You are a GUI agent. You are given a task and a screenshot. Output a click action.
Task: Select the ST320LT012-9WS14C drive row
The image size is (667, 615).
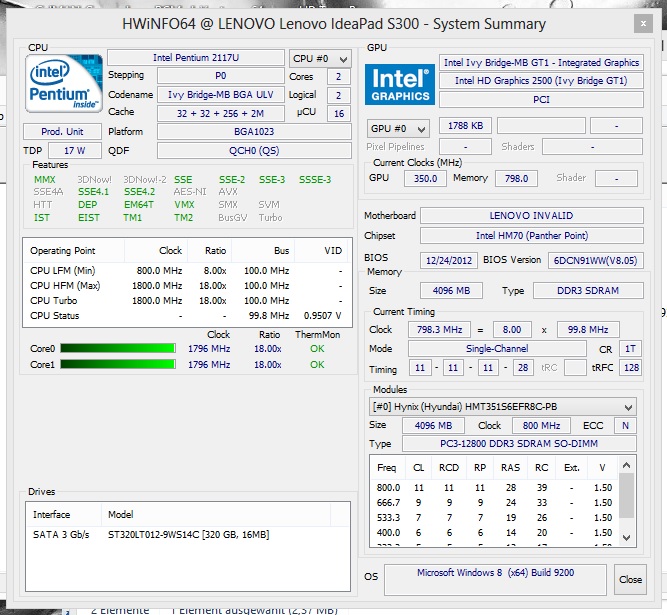tap(188, 535)
